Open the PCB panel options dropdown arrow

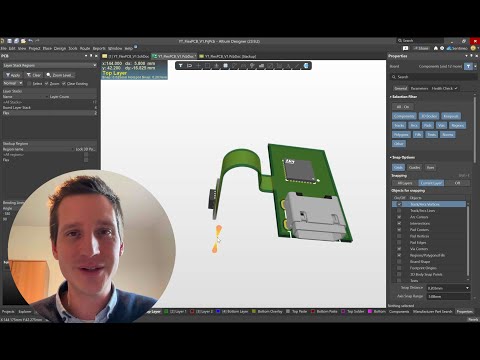(86, 56)
